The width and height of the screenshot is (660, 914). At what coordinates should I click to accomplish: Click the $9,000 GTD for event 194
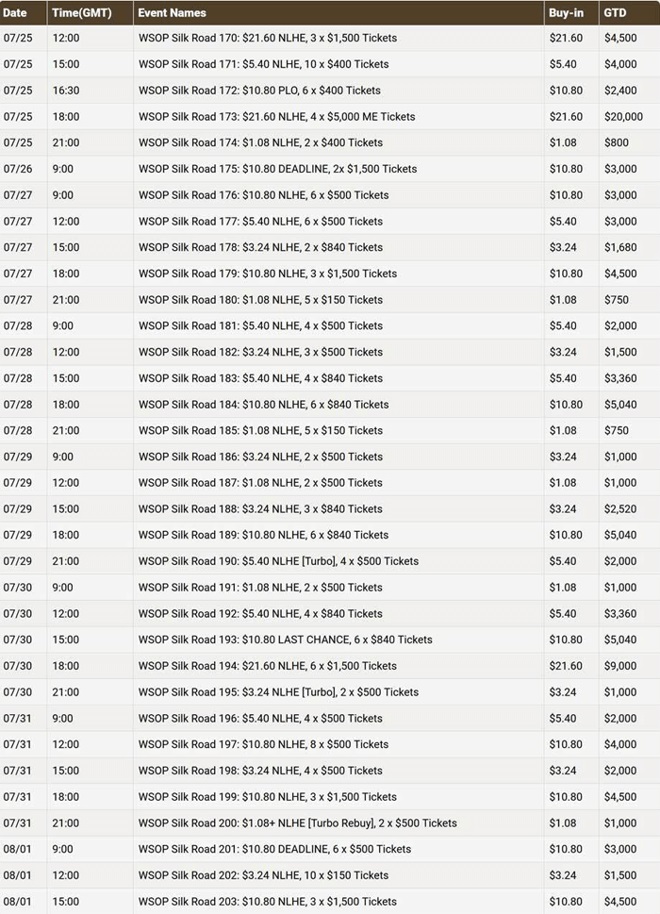tap(620, 666)
